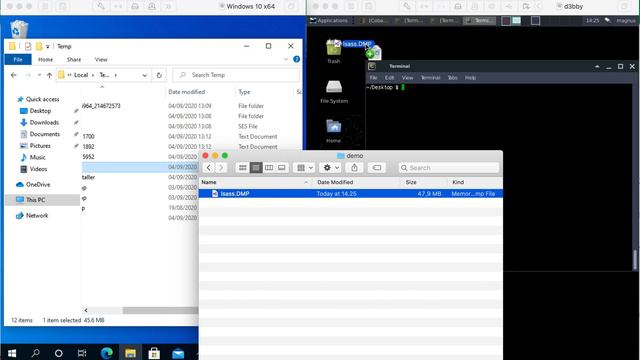Click the Finder Search field

point(449,168)
